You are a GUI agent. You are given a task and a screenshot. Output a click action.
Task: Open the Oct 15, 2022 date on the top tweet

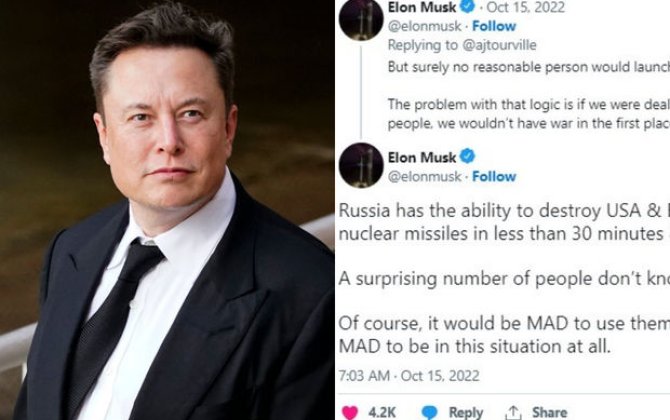pos(526,7)
